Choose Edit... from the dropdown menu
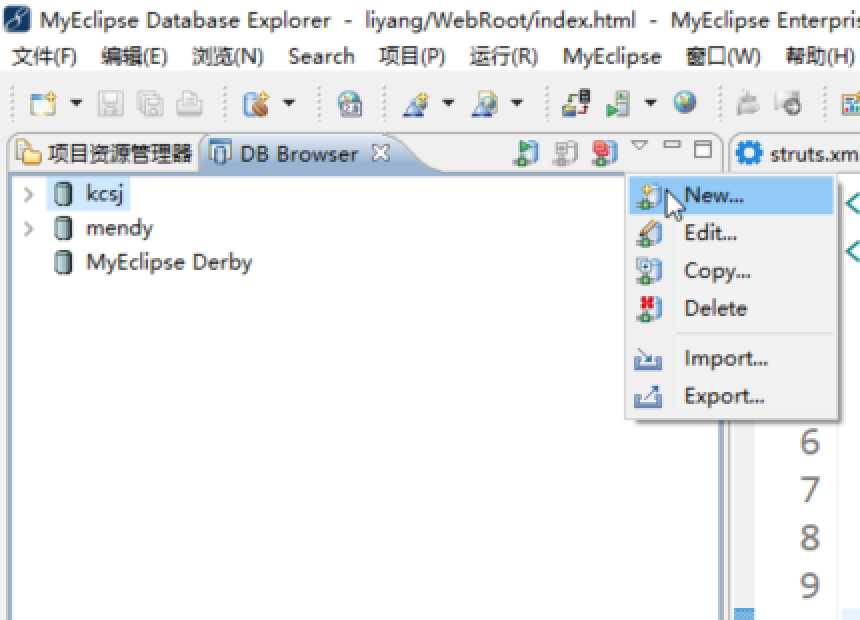This screenshot has height=620, width=860. click(x=731, y=233)
